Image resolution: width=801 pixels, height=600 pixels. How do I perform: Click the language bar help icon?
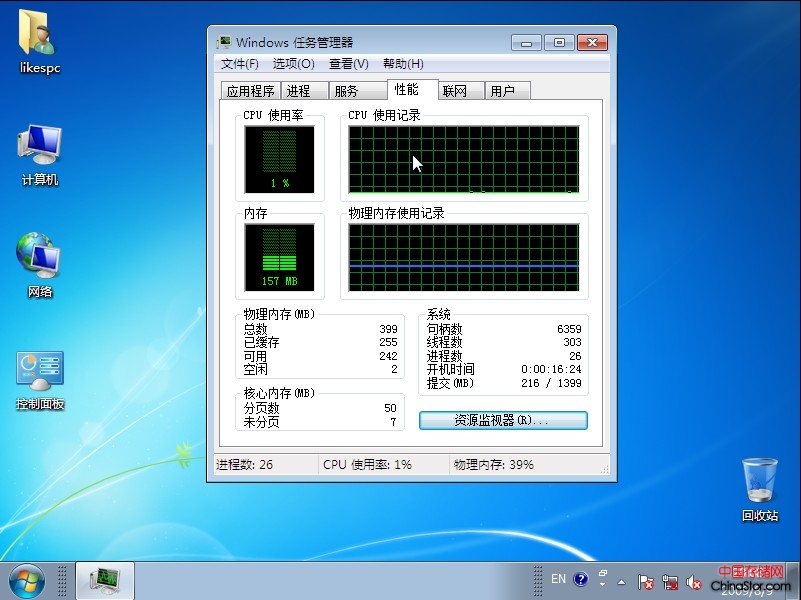tap(581, 579)
